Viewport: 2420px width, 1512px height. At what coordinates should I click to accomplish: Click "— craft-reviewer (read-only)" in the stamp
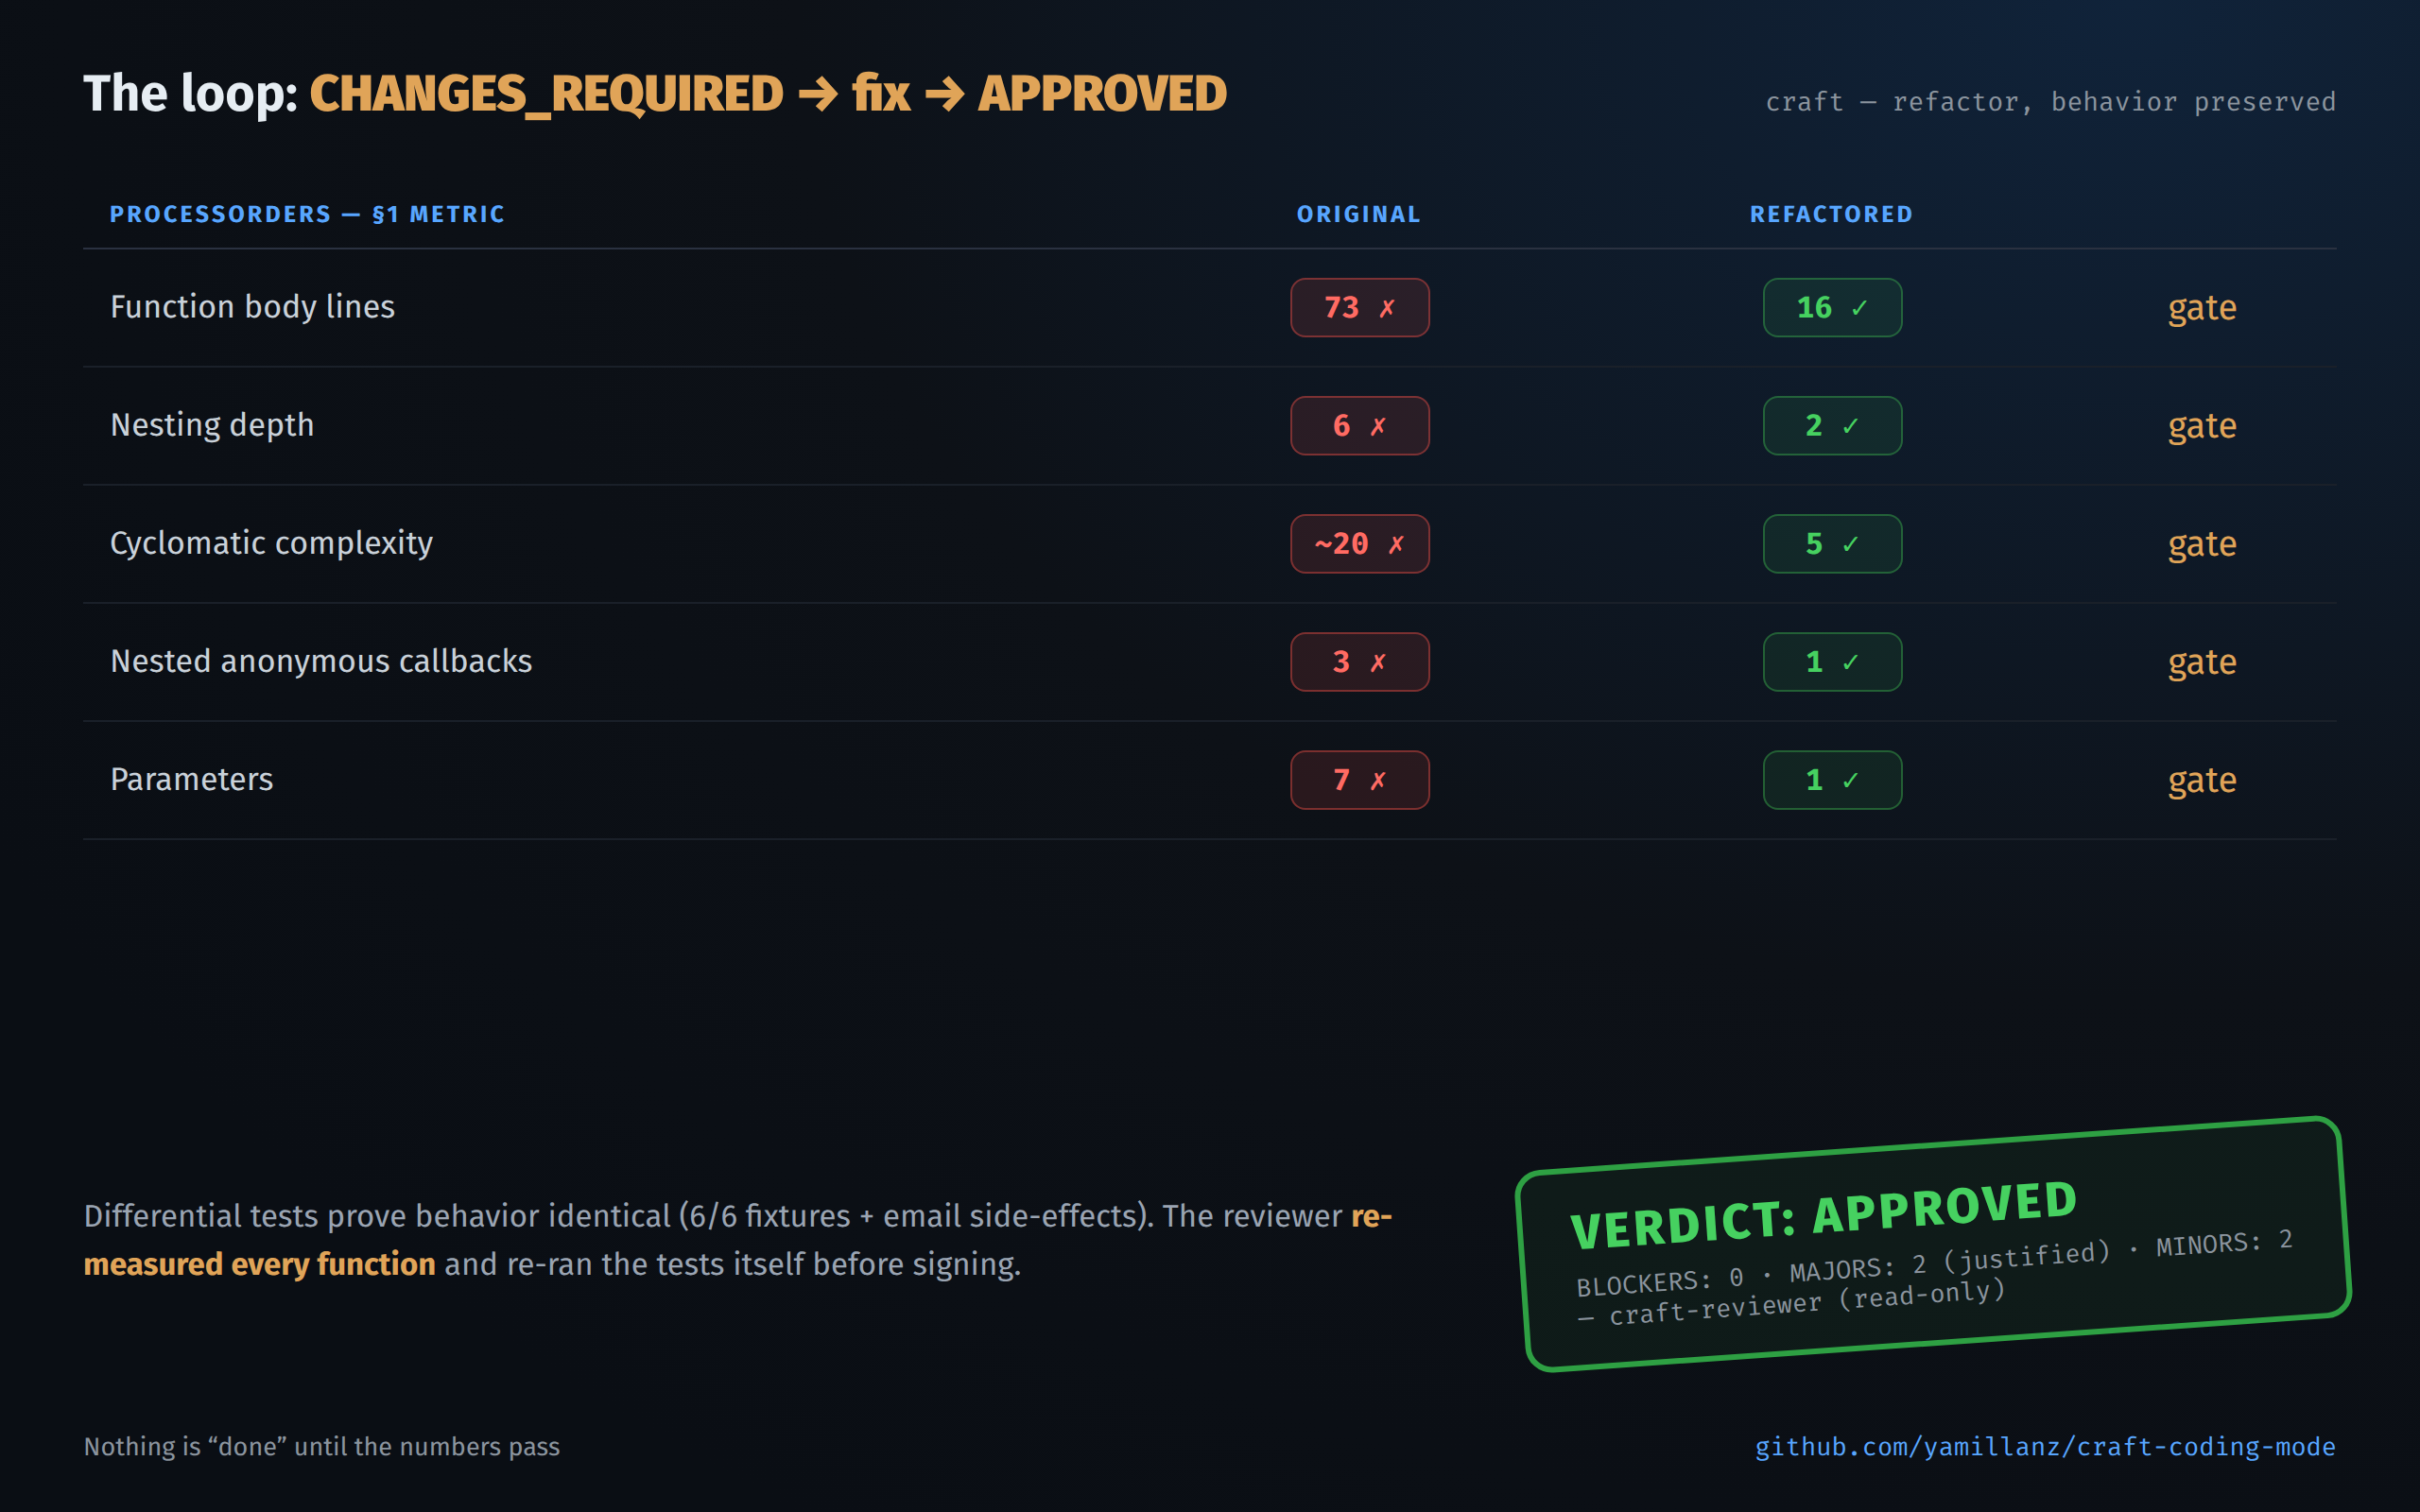pyautogui.click(x=1792, y=1304)
